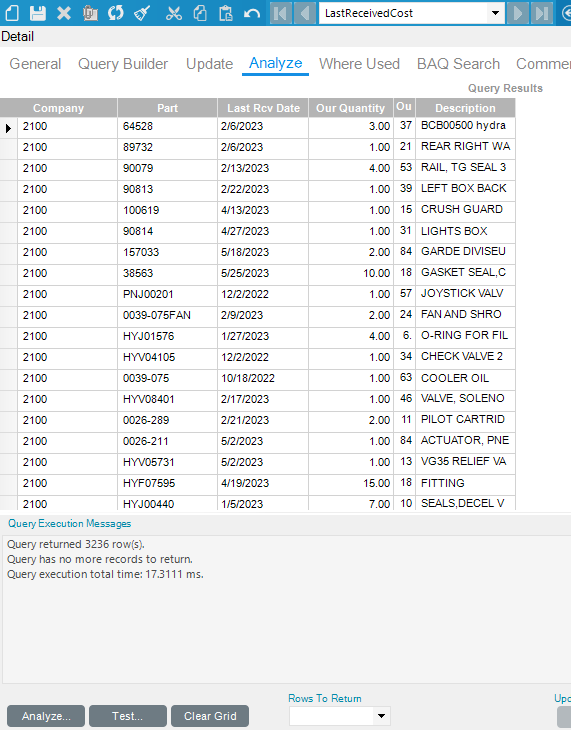Click description COOLER OIL

click(465, 378)
